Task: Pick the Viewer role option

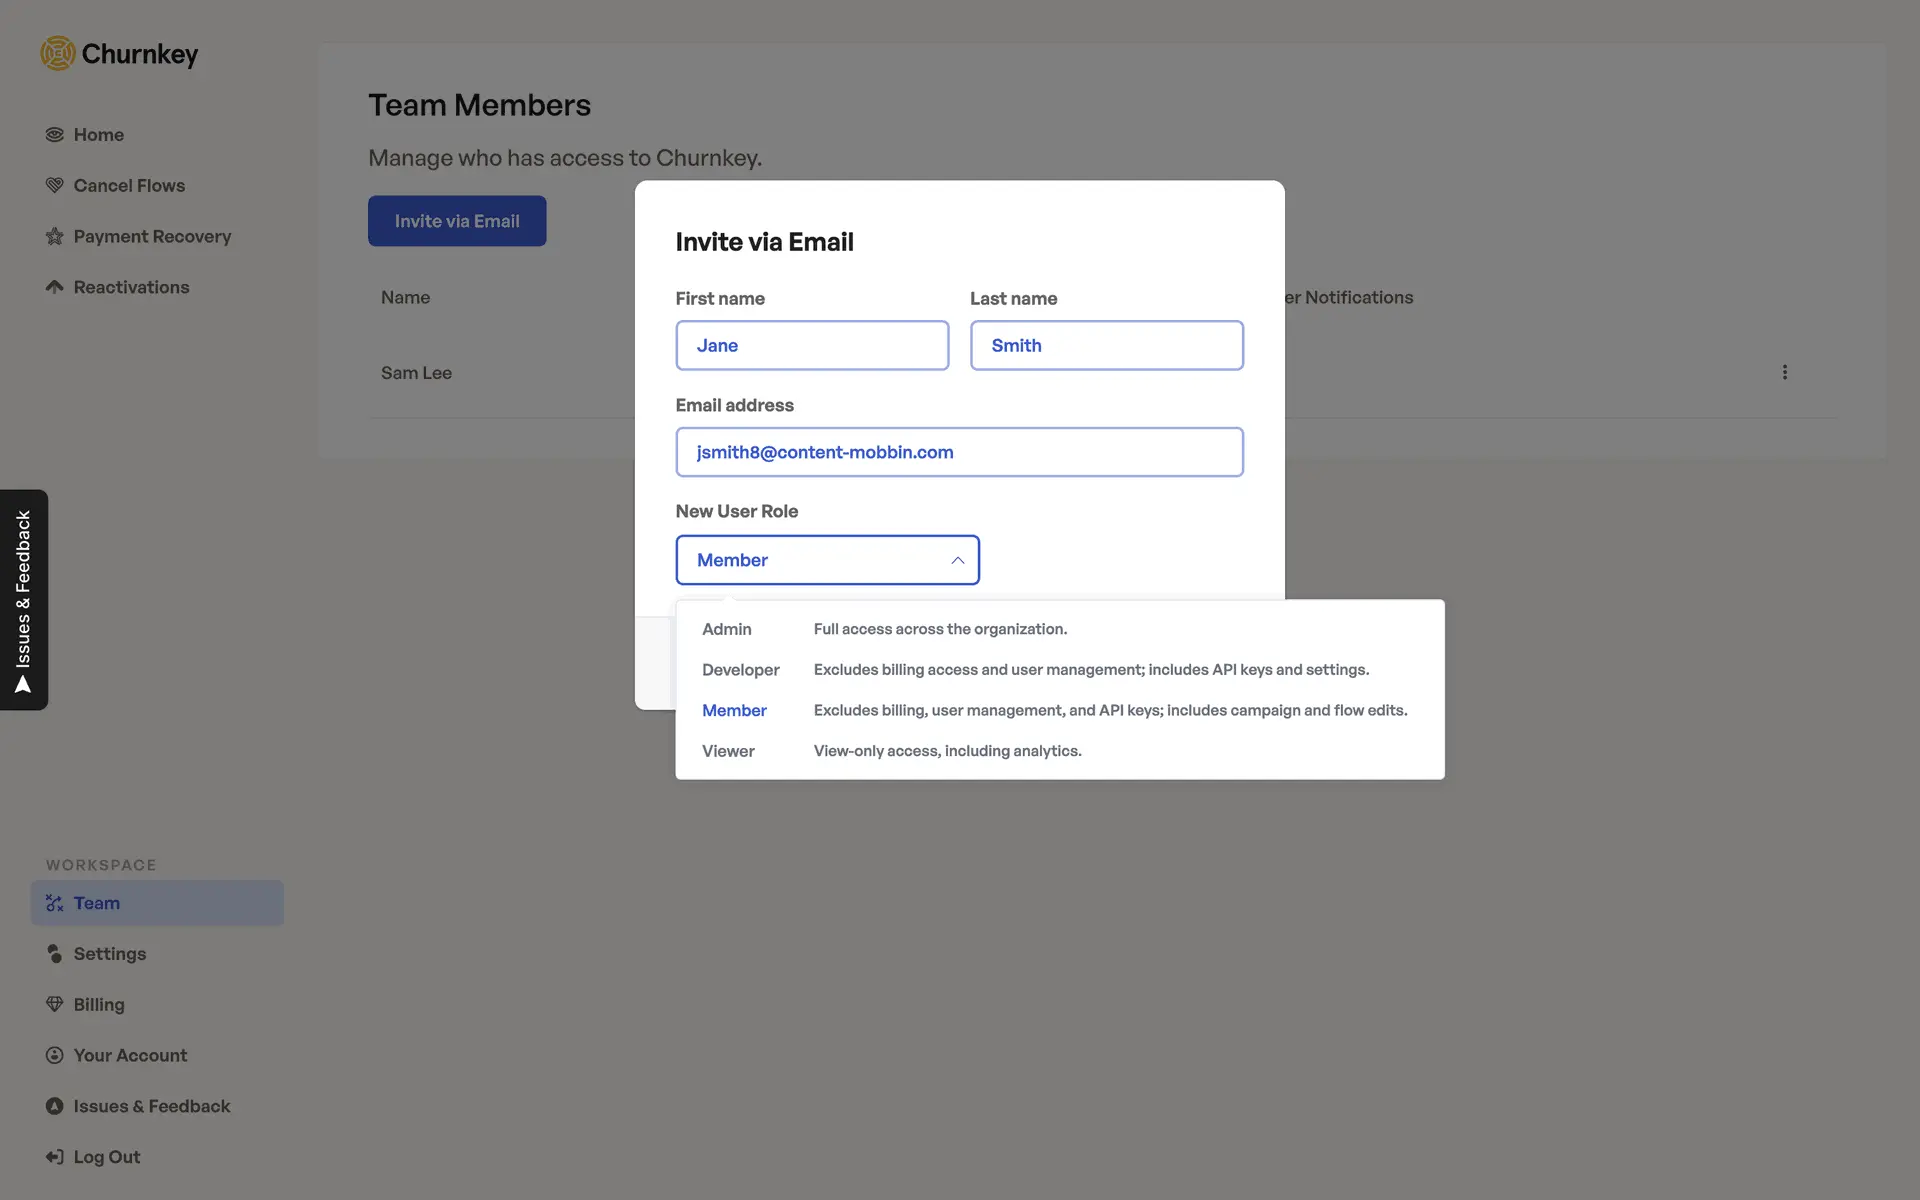Action: click(x=728, y=751)
